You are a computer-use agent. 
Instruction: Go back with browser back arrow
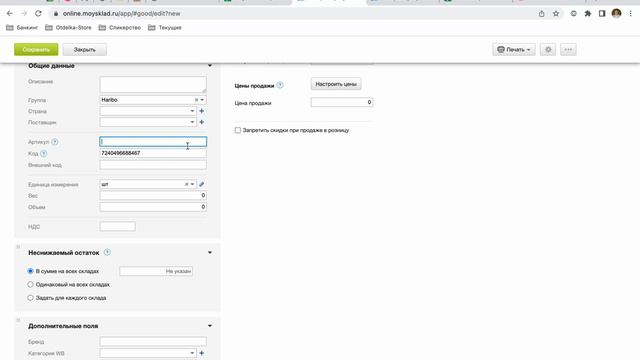pos(10,13)
